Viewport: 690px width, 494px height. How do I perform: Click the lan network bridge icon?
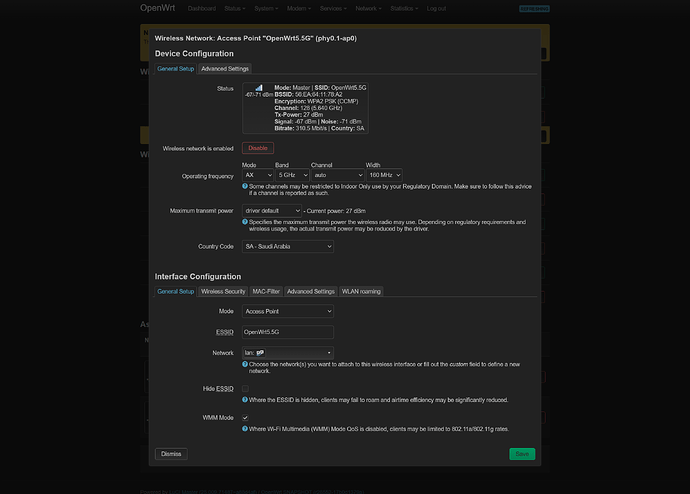[260, 353]
